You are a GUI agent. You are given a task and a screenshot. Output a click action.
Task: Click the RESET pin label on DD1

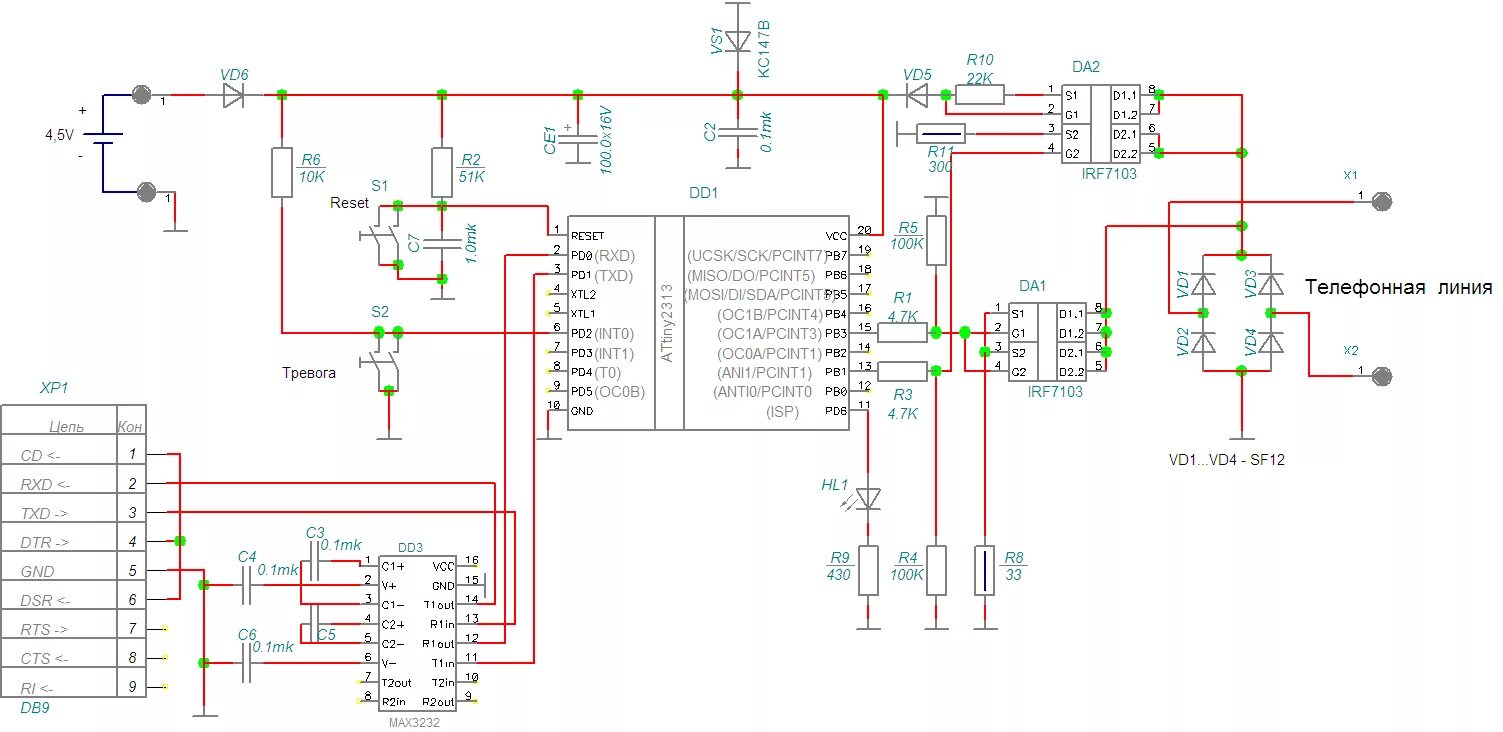pos(588,236)
